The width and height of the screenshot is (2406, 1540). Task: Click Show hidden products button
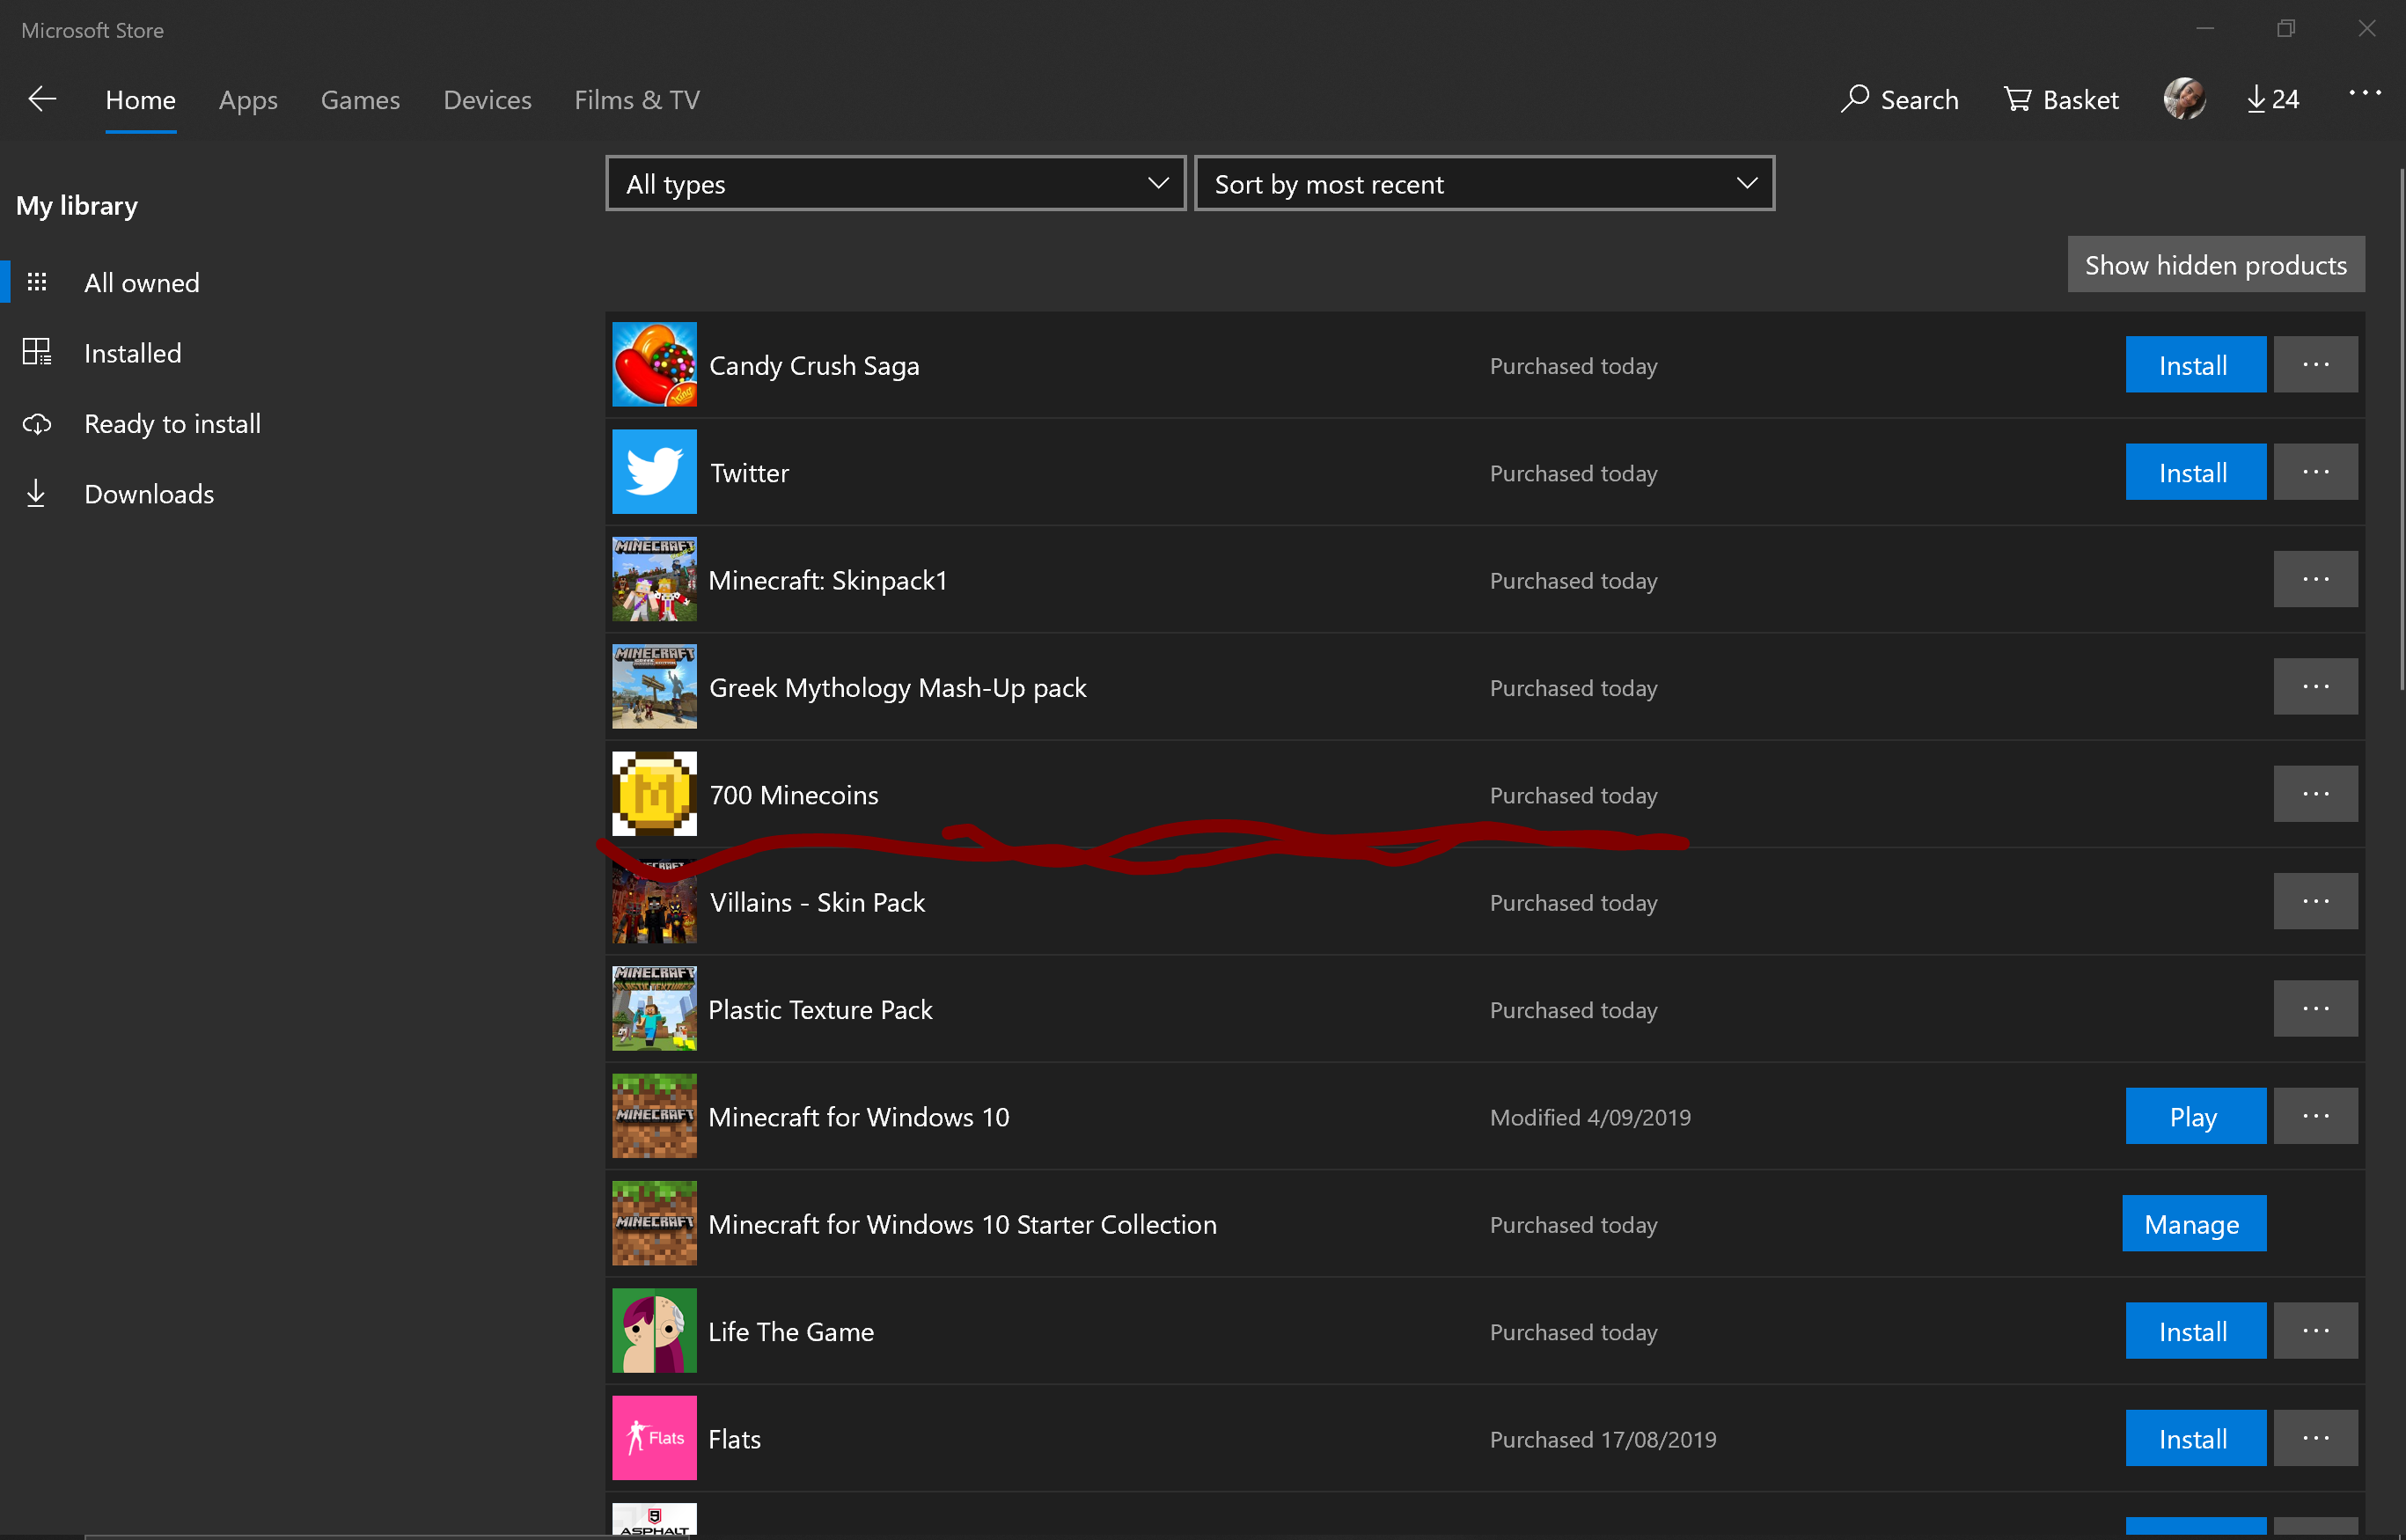(2215, 264)
